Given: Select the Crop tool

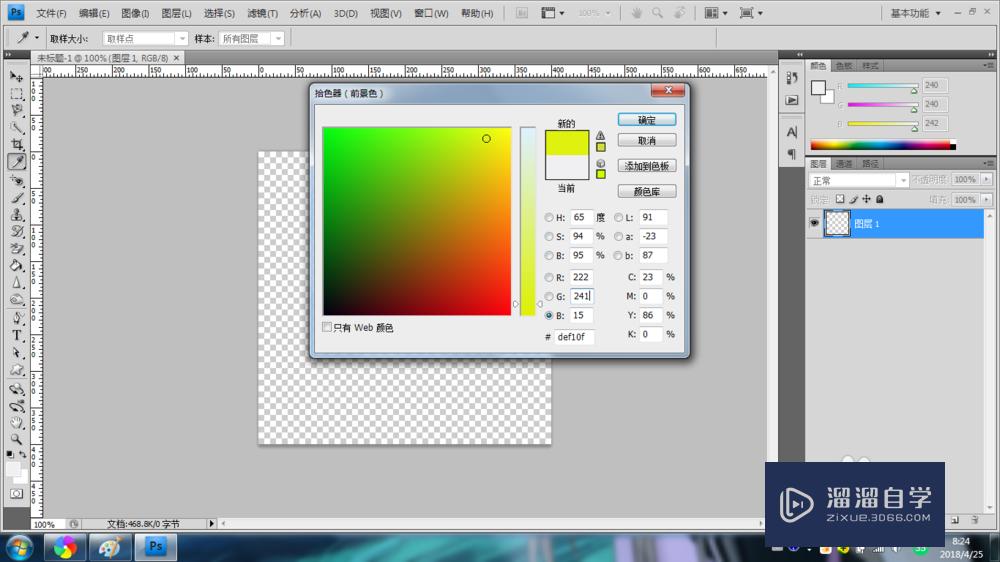Looking at the screenshot, I should (x=17, y=145).
